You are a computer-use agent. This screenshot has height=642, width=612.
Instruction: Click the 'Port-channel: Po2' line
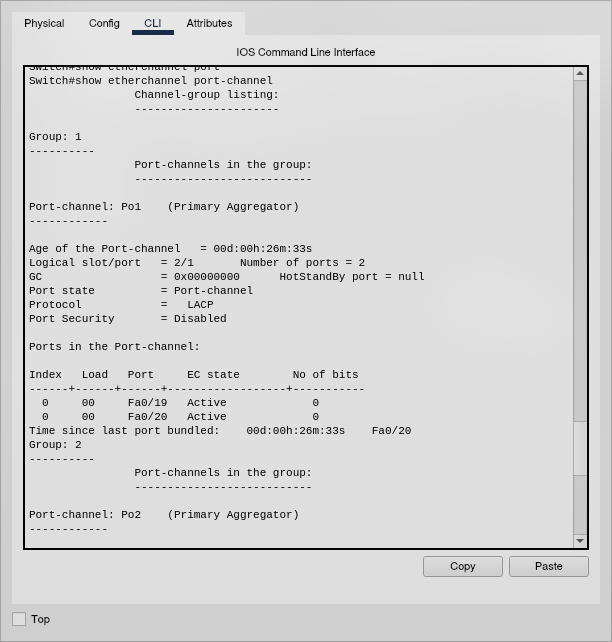point(163,515)
